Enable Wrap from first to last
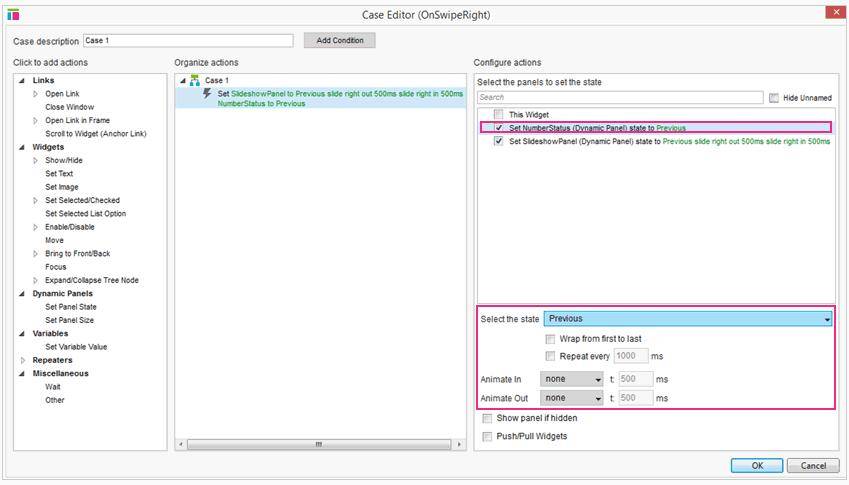Image resolution: width=849 pixels, height=485 pixels. [550, 339]
